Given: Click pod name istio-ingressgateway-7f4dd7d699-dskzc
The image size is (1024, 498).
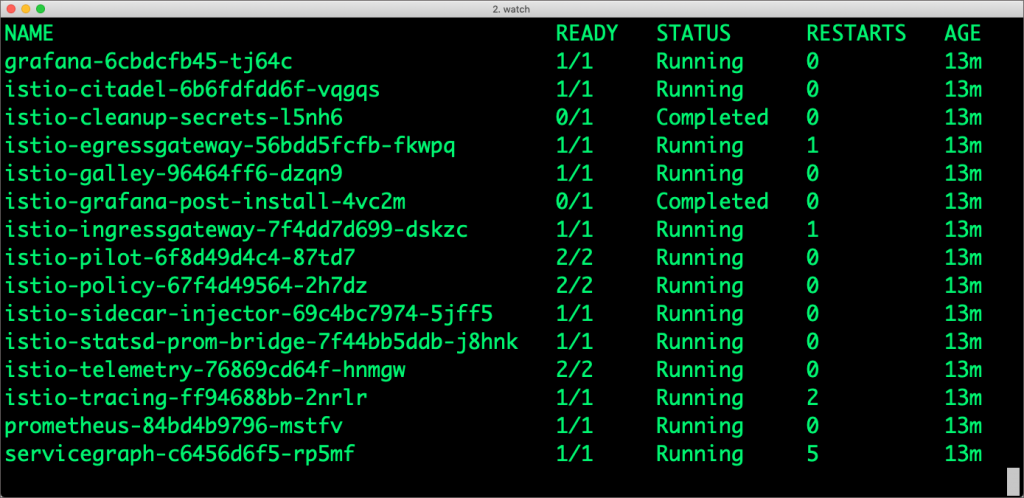Looking at the screenshot, I should 236,230.
